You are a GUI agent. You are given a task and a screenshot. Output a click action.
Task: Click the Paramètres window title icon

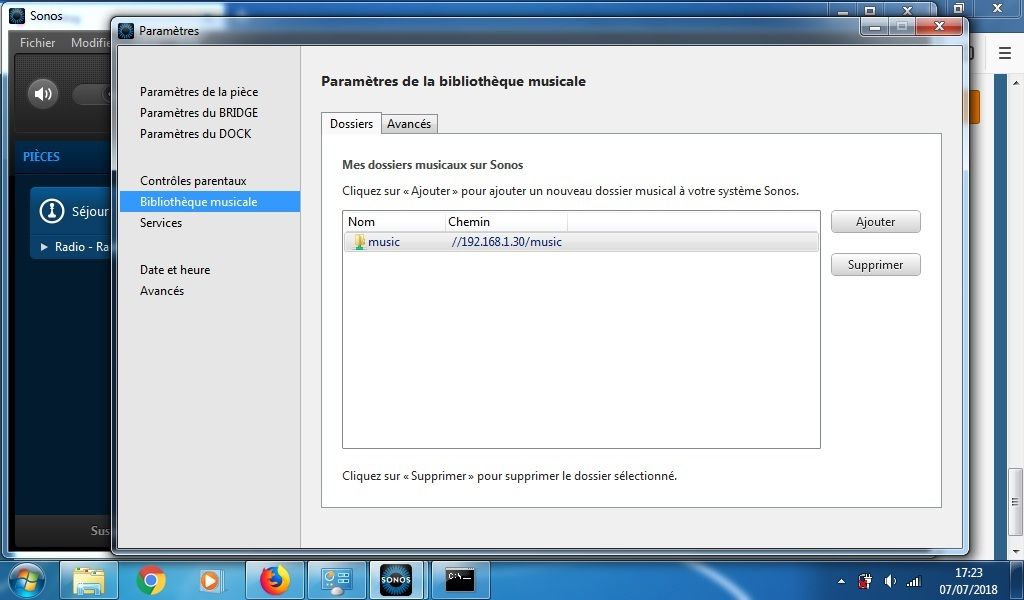126,31
